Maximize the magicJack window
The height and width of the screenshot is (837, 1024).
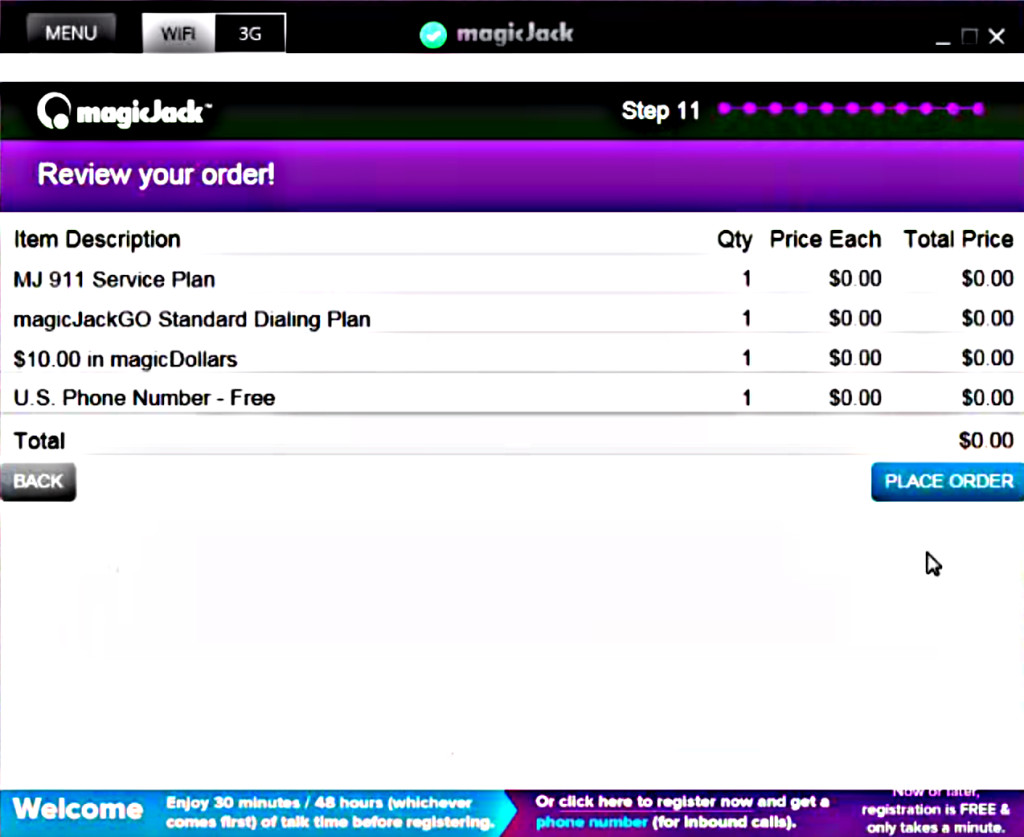969,37
